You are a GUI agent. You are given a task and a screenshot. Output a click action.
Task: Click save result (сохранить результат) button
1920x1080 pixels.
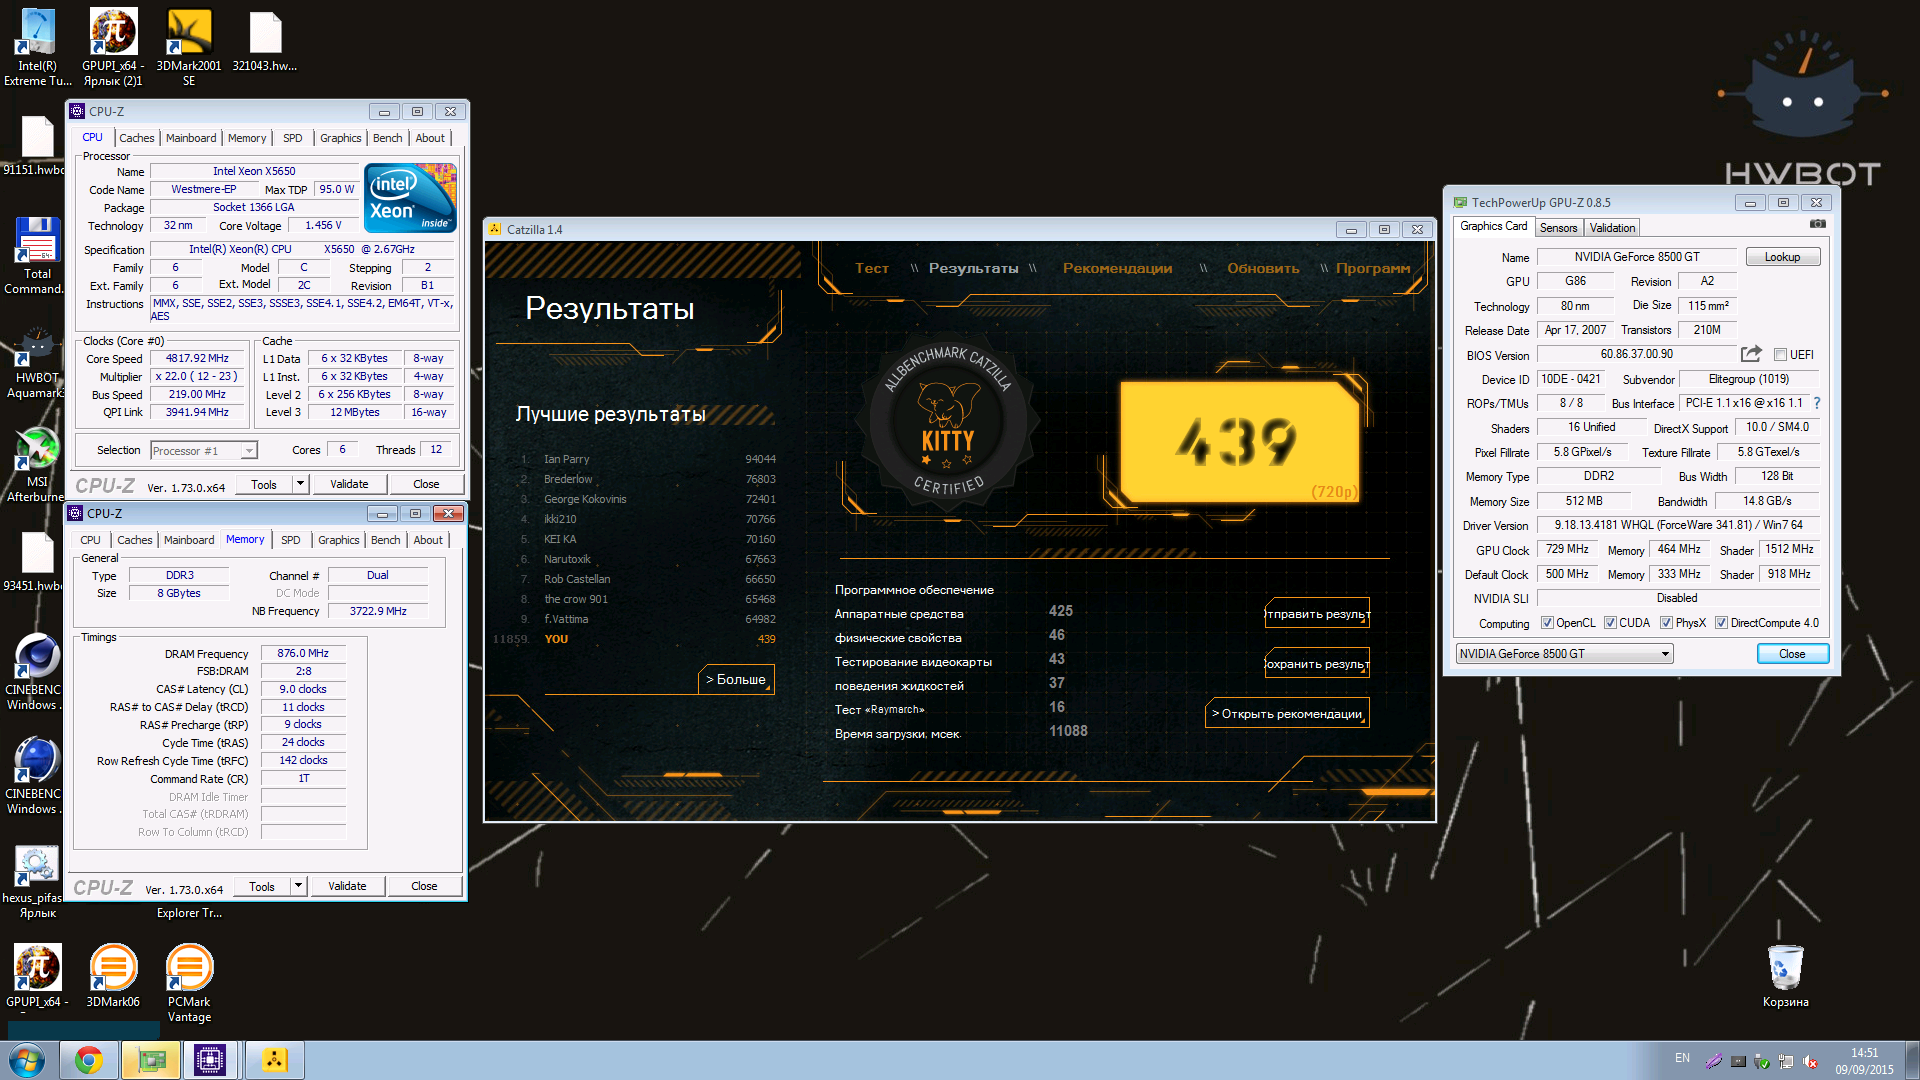[x=1317, y=664]
